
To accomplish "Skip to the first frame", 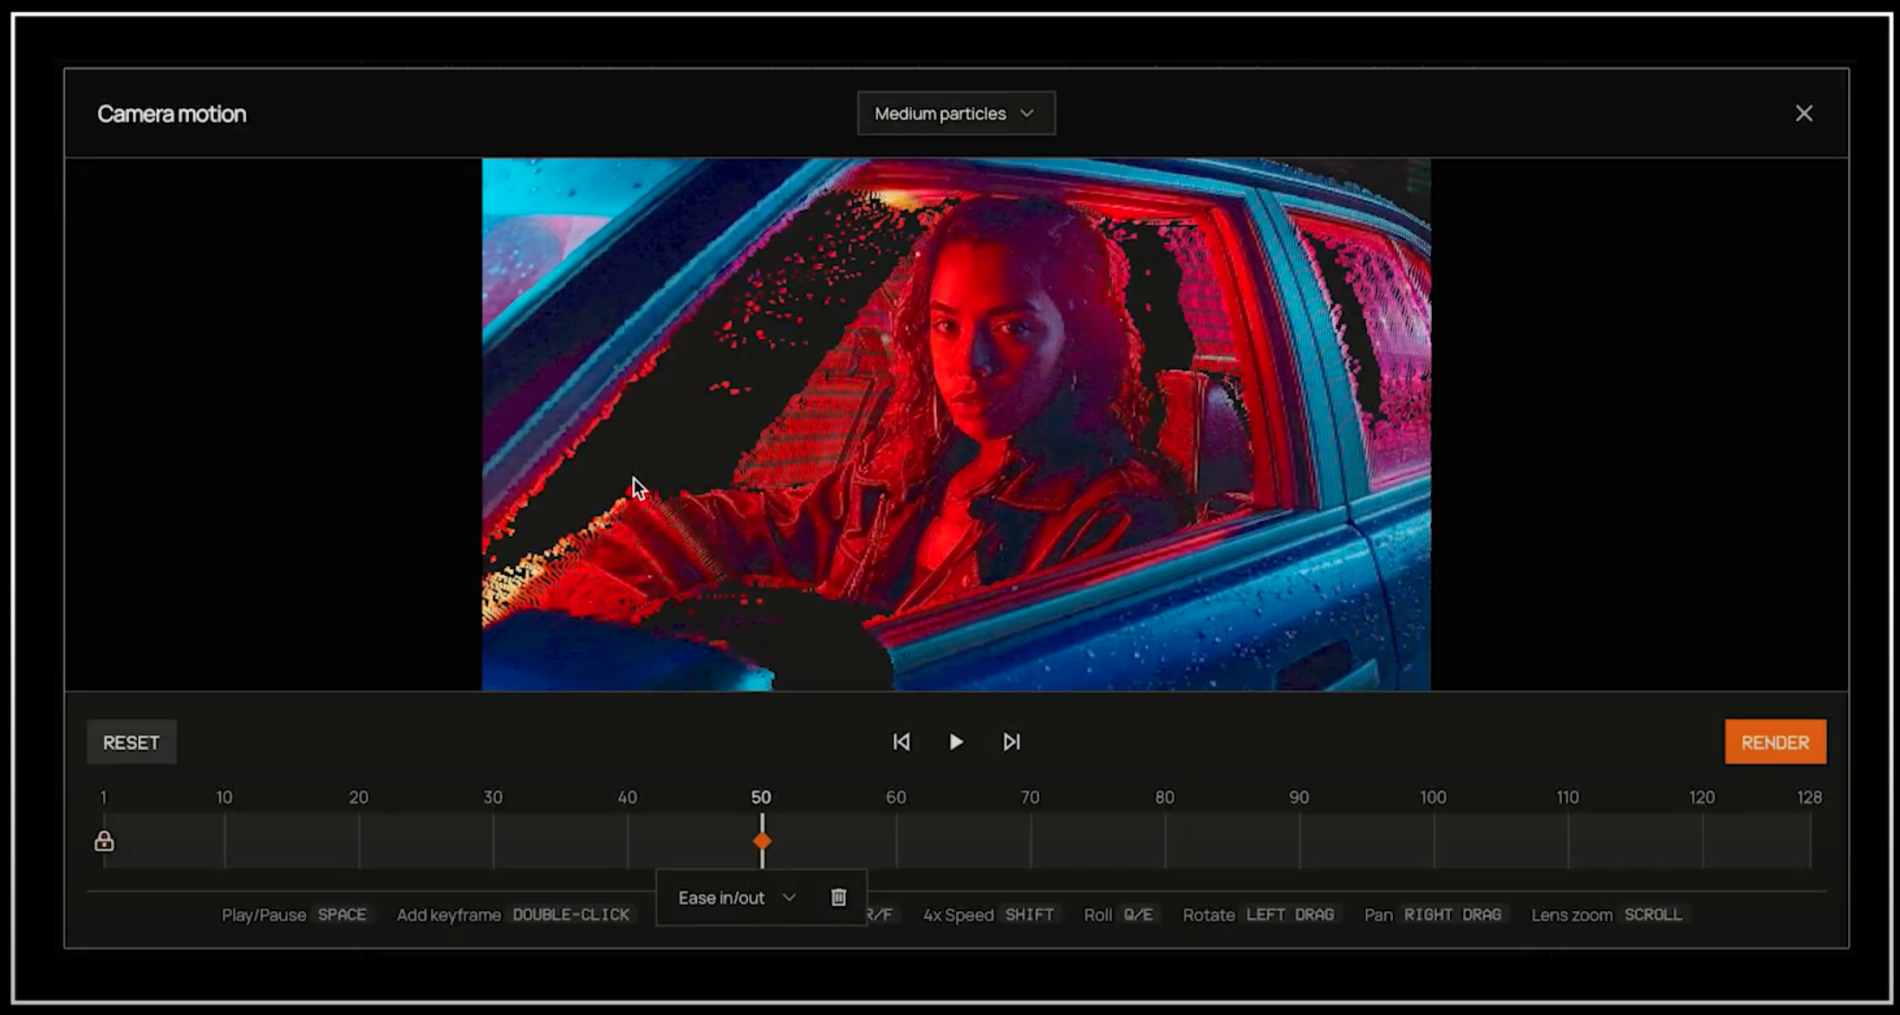I will (901, 742).
